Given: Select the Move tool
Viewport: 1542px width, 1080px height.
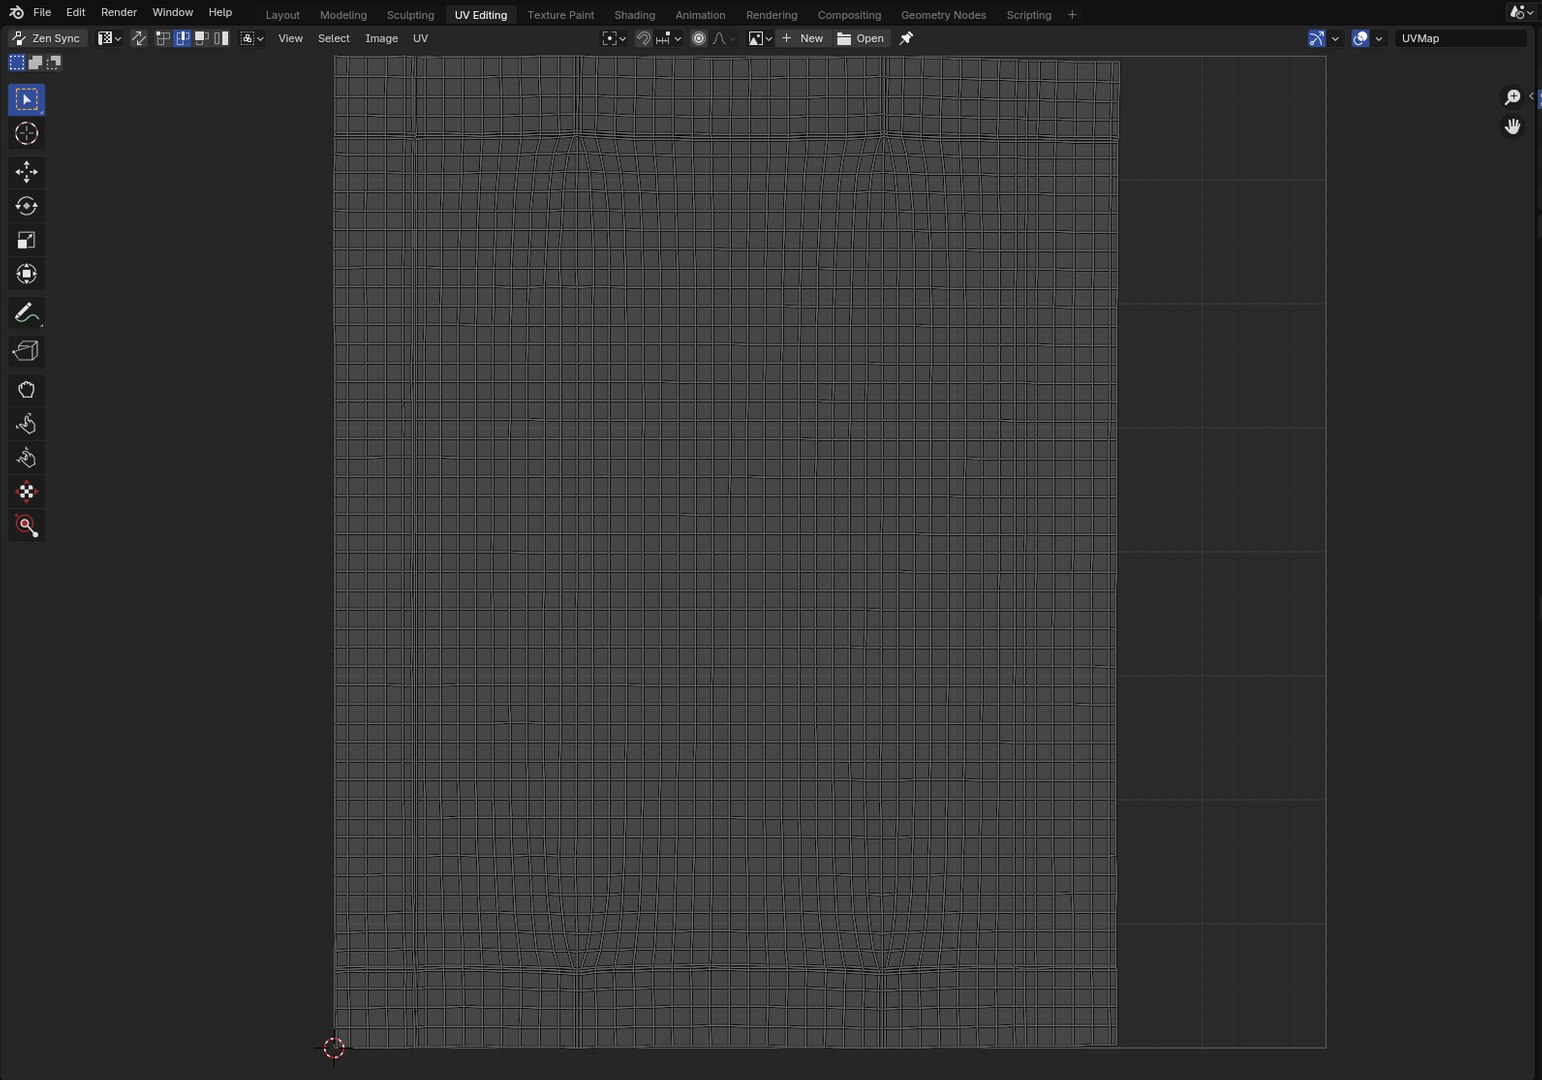Looking at the screenshot, I should [x=26, y=172].
